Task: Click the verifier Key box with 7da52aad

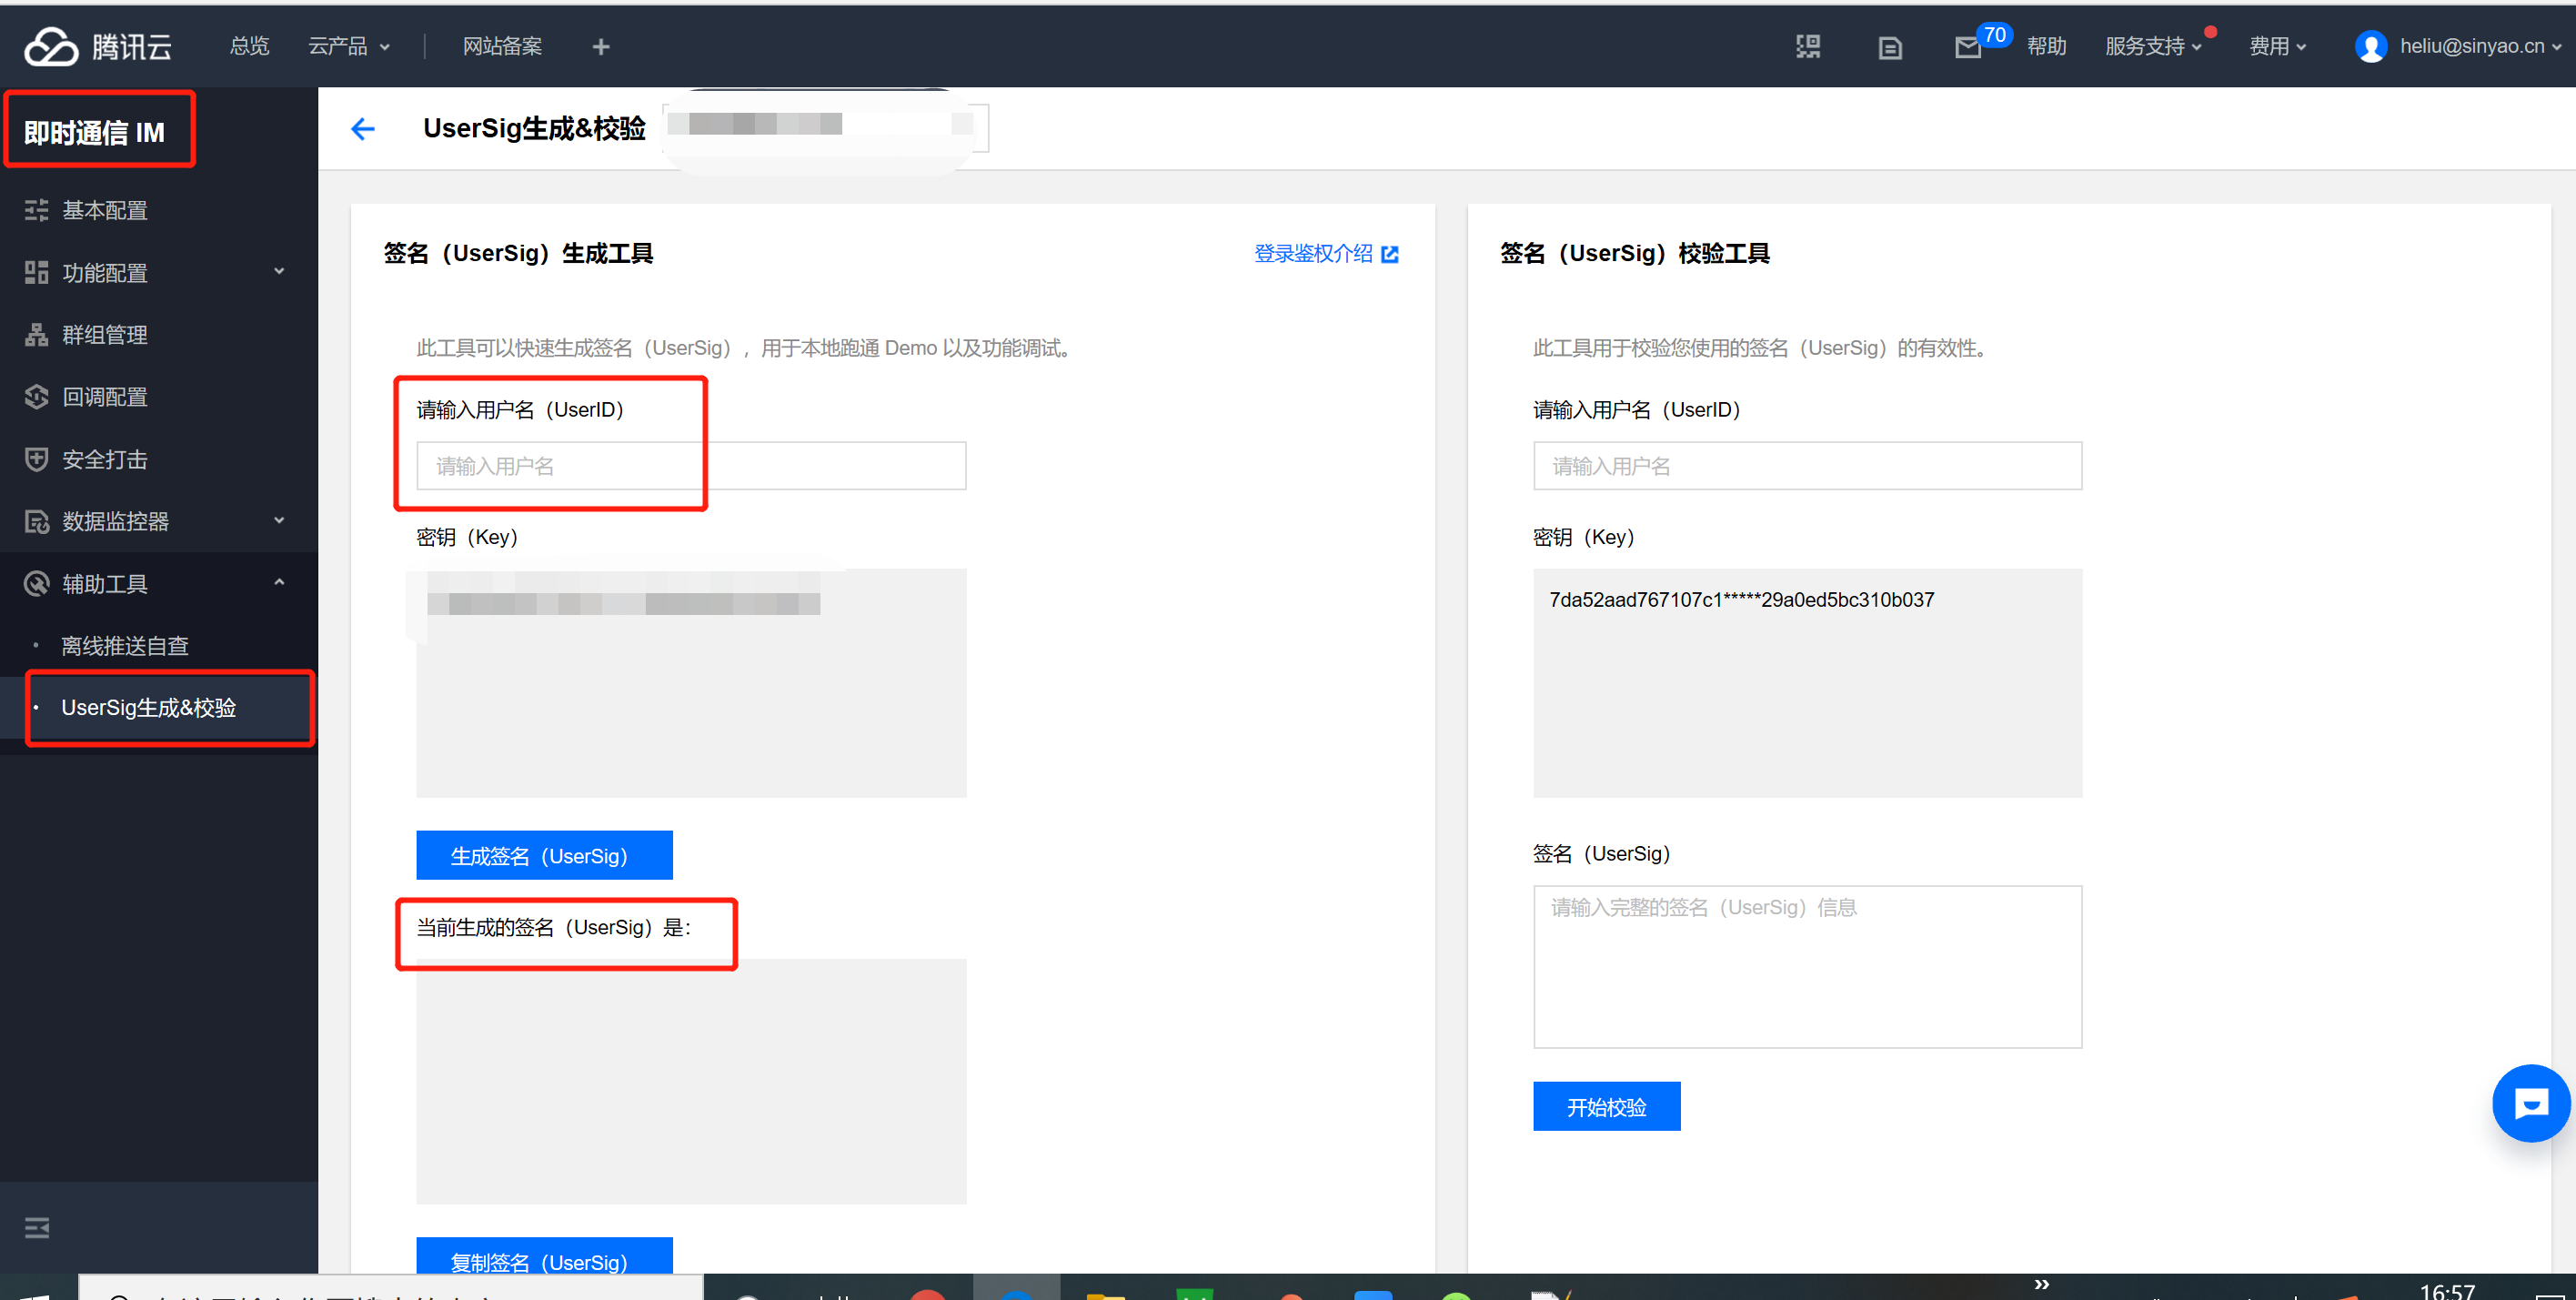Action: coord(1807,683)
